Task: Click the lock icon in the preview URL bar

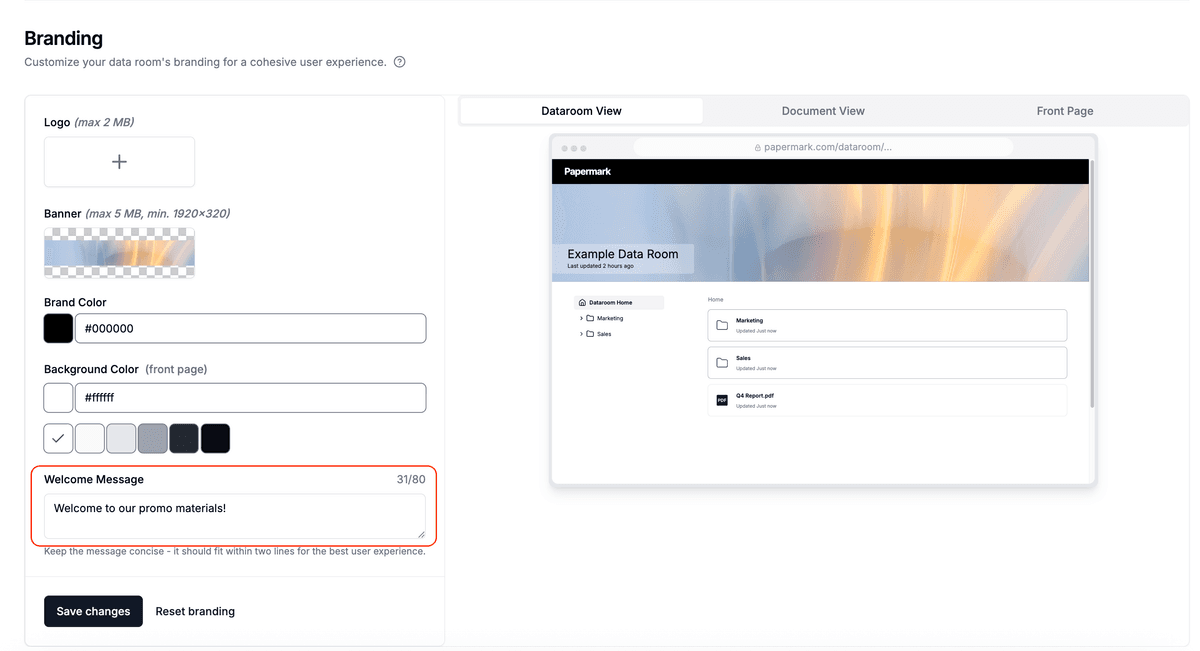Action: tap(758, 147)
